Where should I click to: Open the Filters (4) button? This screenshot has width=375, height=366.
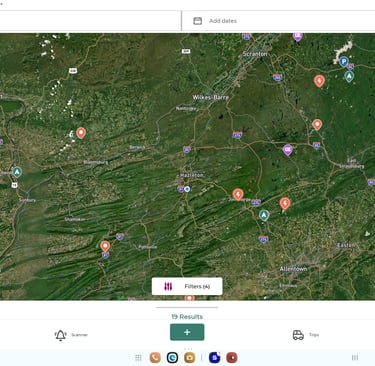coord(187,286)
